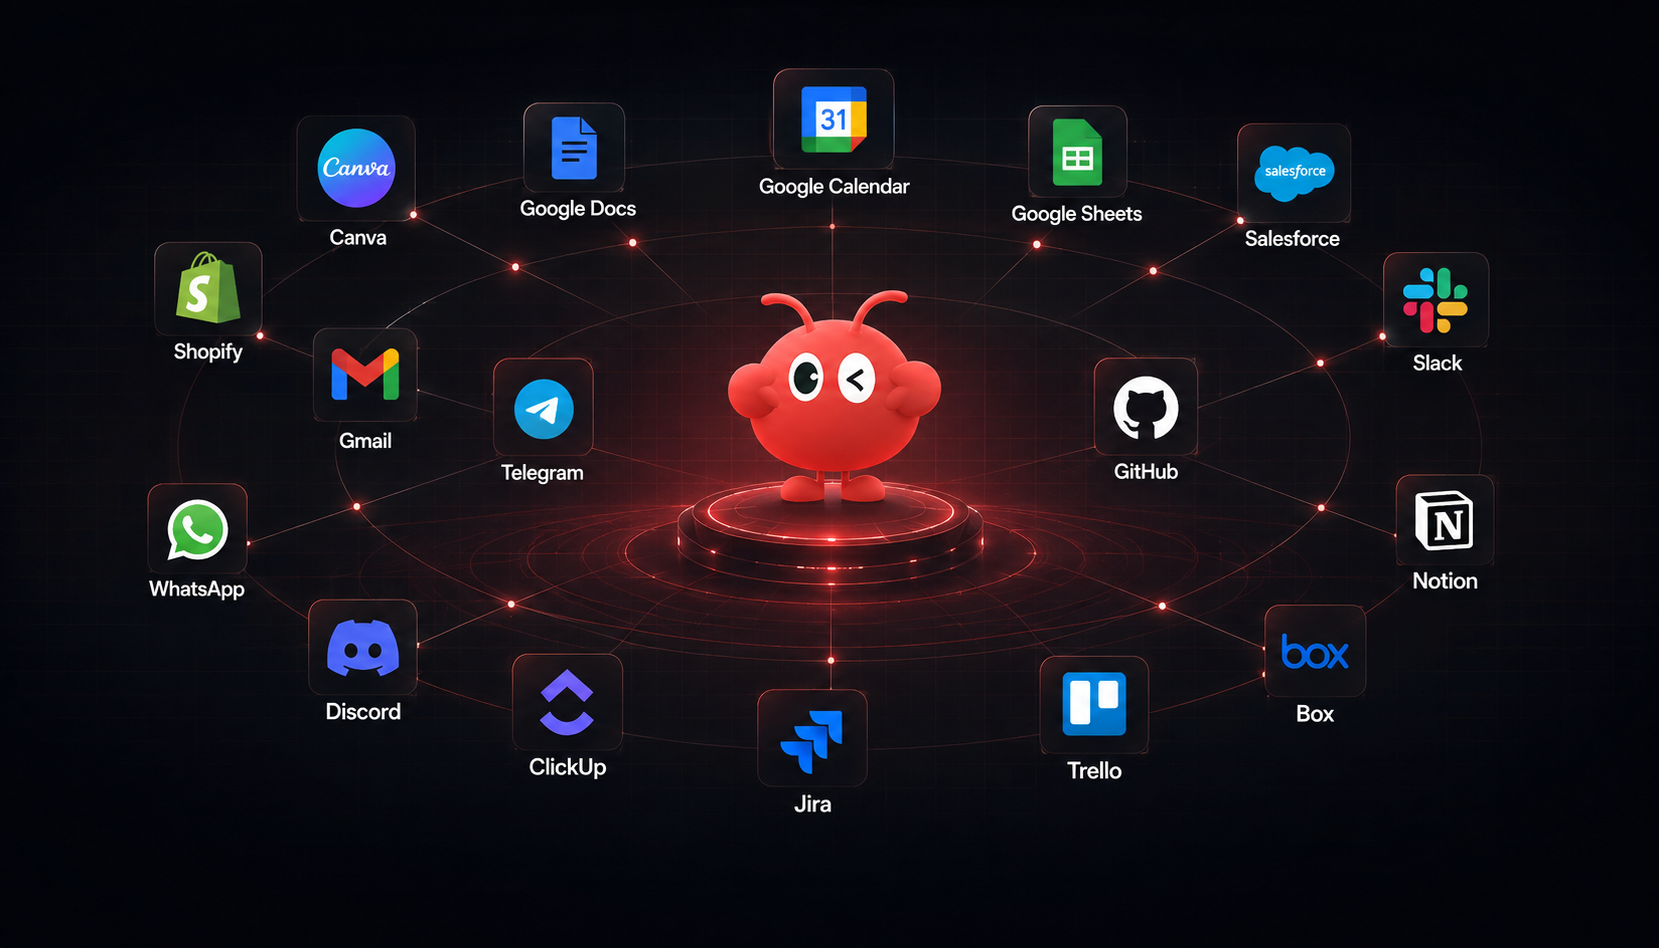Screen dimensions: 1659x948
Task: Click the "Jira" text label
Action: point(812,804)
